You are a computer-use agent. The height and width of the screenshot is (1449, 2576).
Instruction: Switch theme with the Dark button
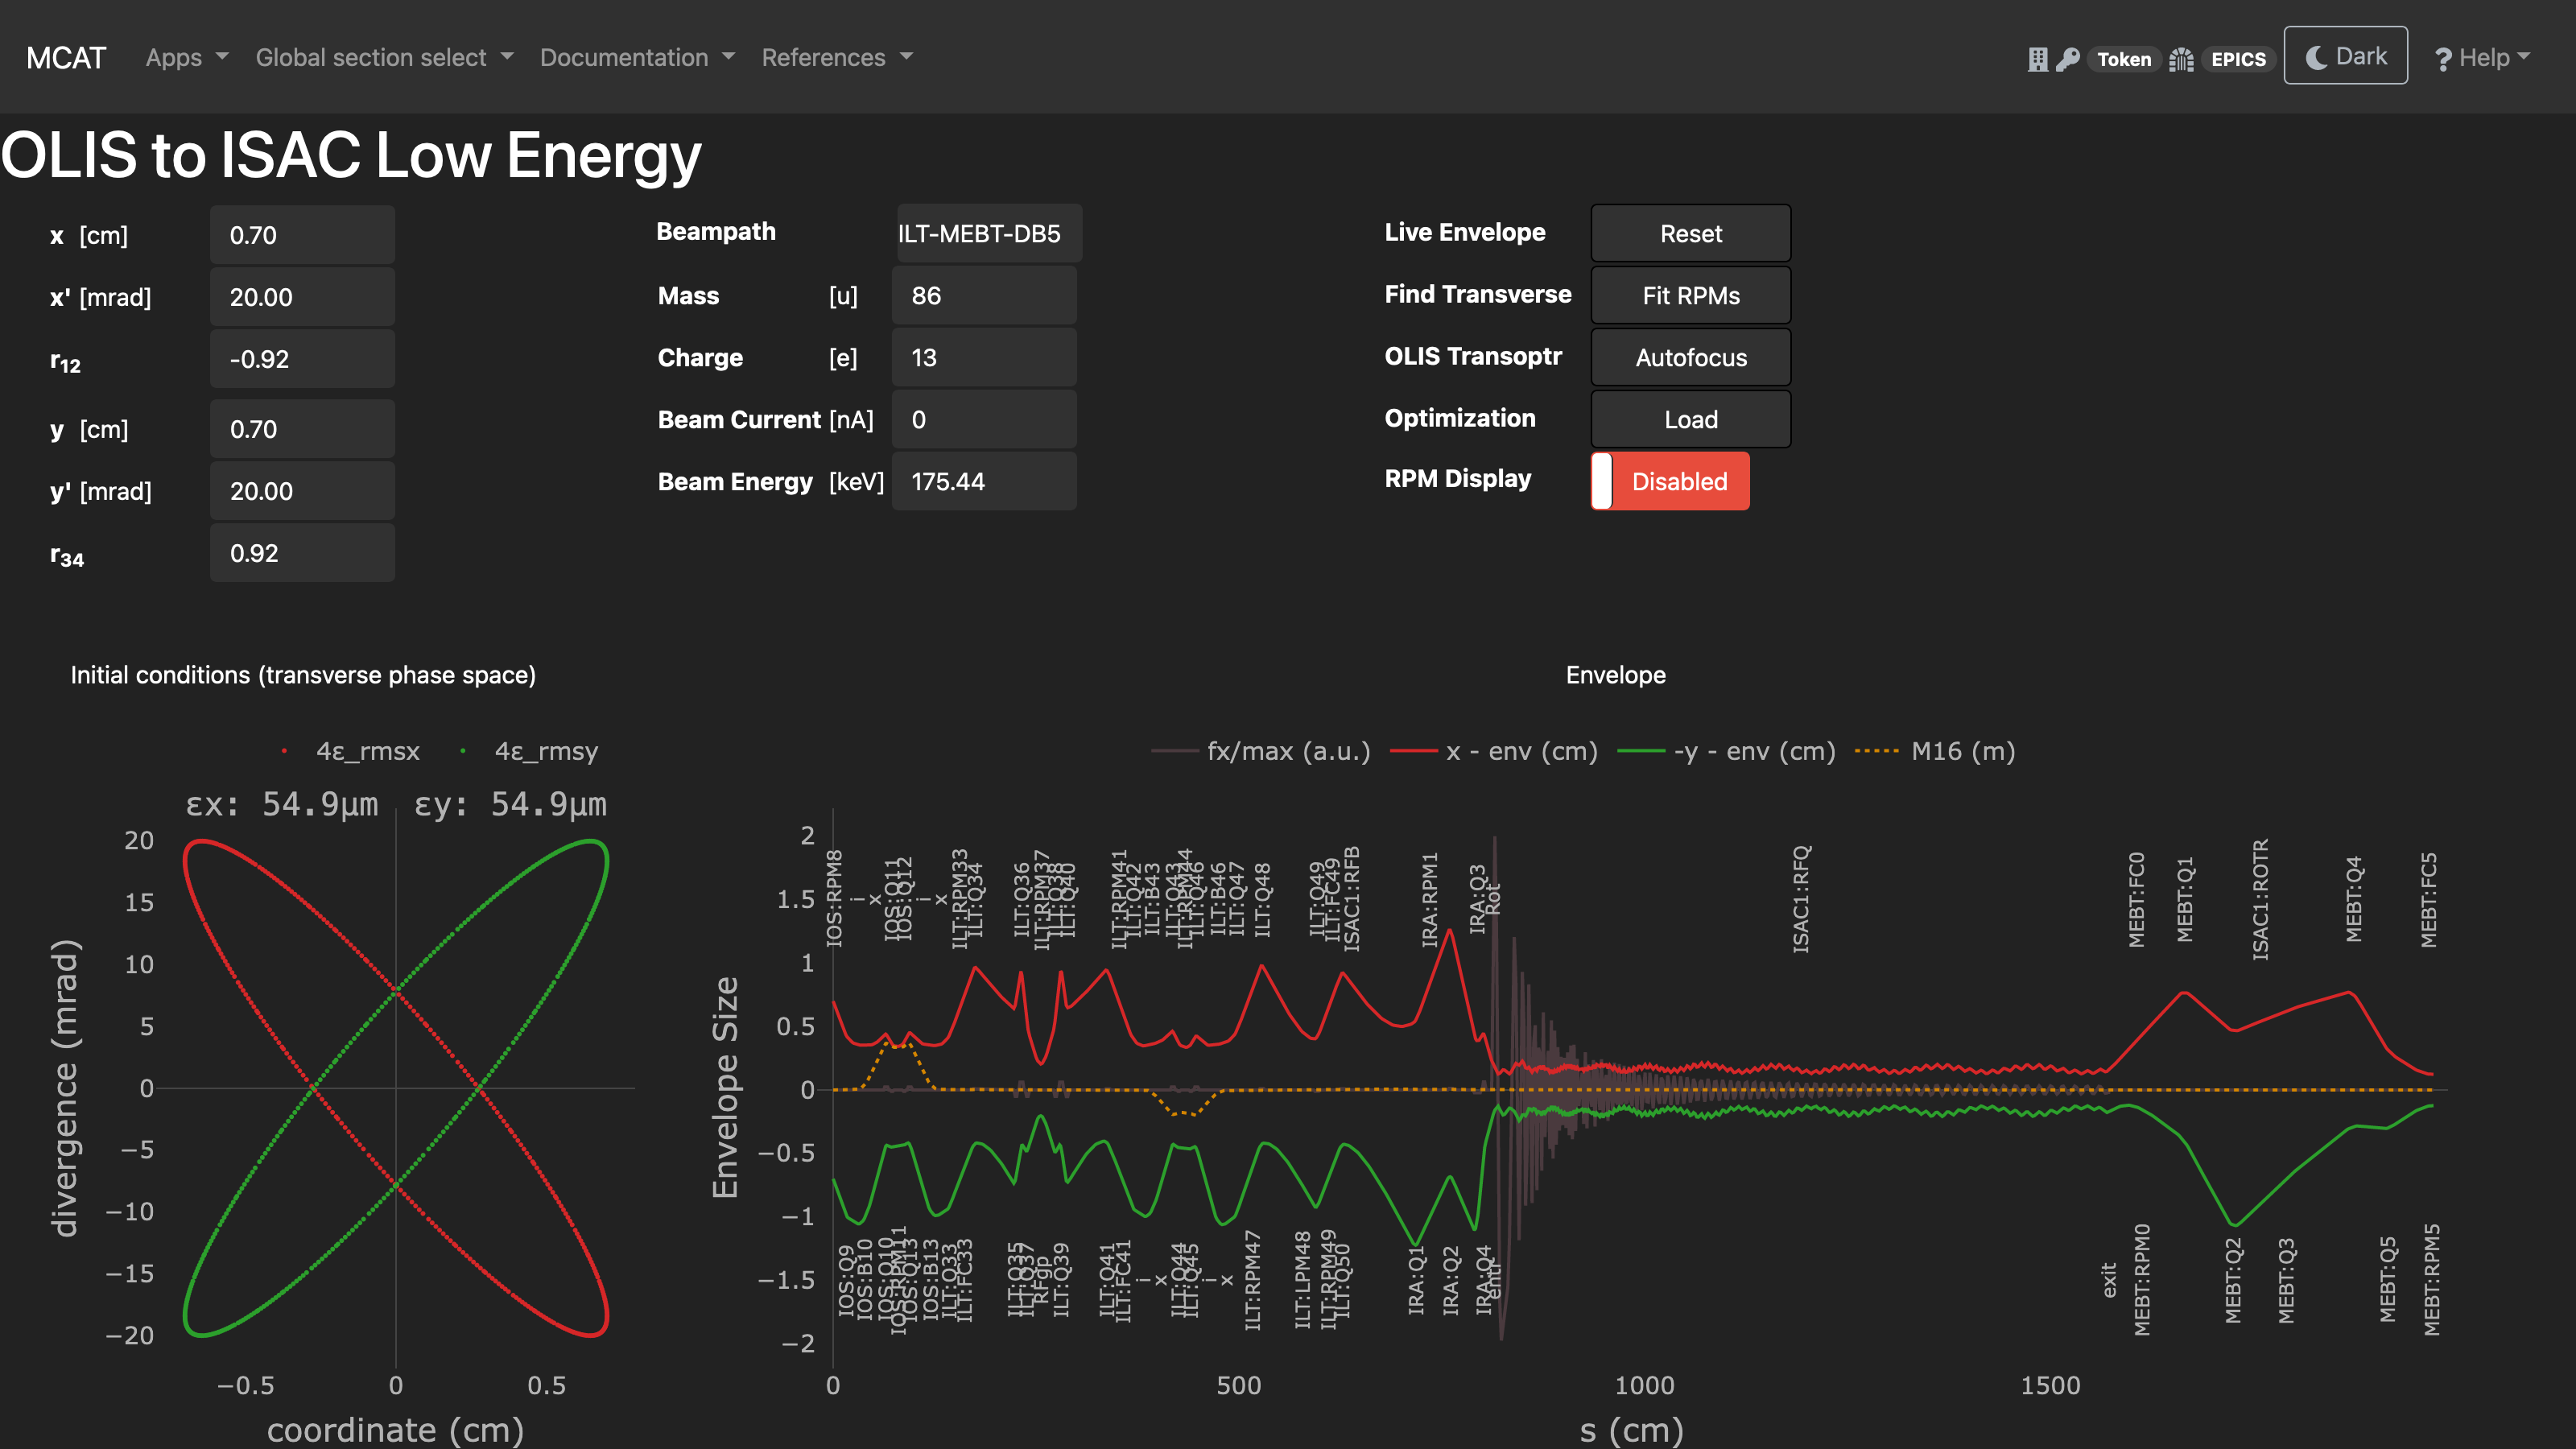click(x=2345, y=56)
